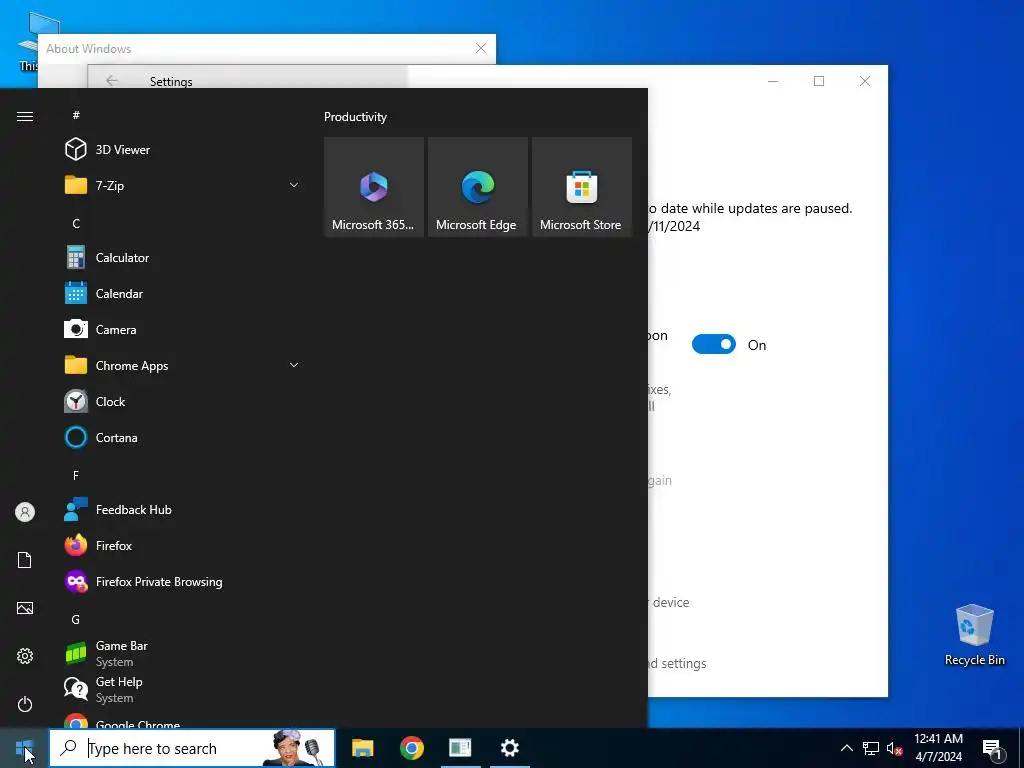Open the Chrome Apps folder entry
The height and width of the screenshot is (768, 1024).
[x=183, y=366]
